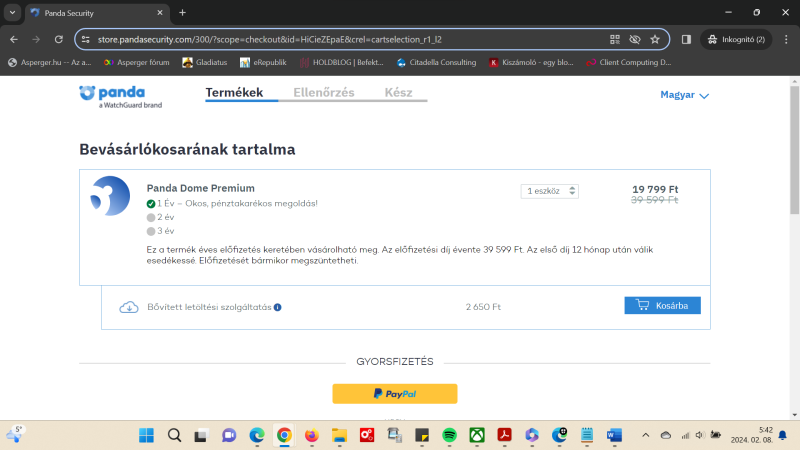Screen dimensions: 800x450
Task: Open info icon for Bővített letöltési szolgáltatás
Action: pyautogui.click(x=278, y=307)
